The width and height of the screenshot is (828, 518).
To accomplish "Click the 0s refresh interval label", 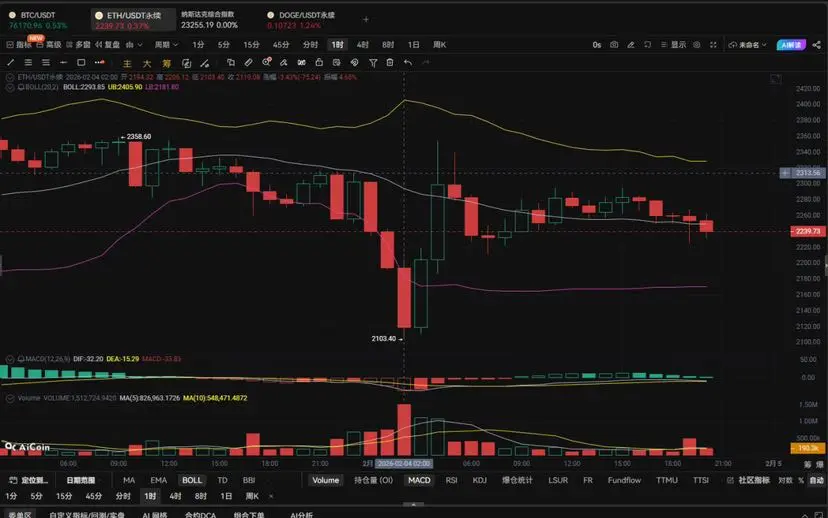I will point(597,45).
